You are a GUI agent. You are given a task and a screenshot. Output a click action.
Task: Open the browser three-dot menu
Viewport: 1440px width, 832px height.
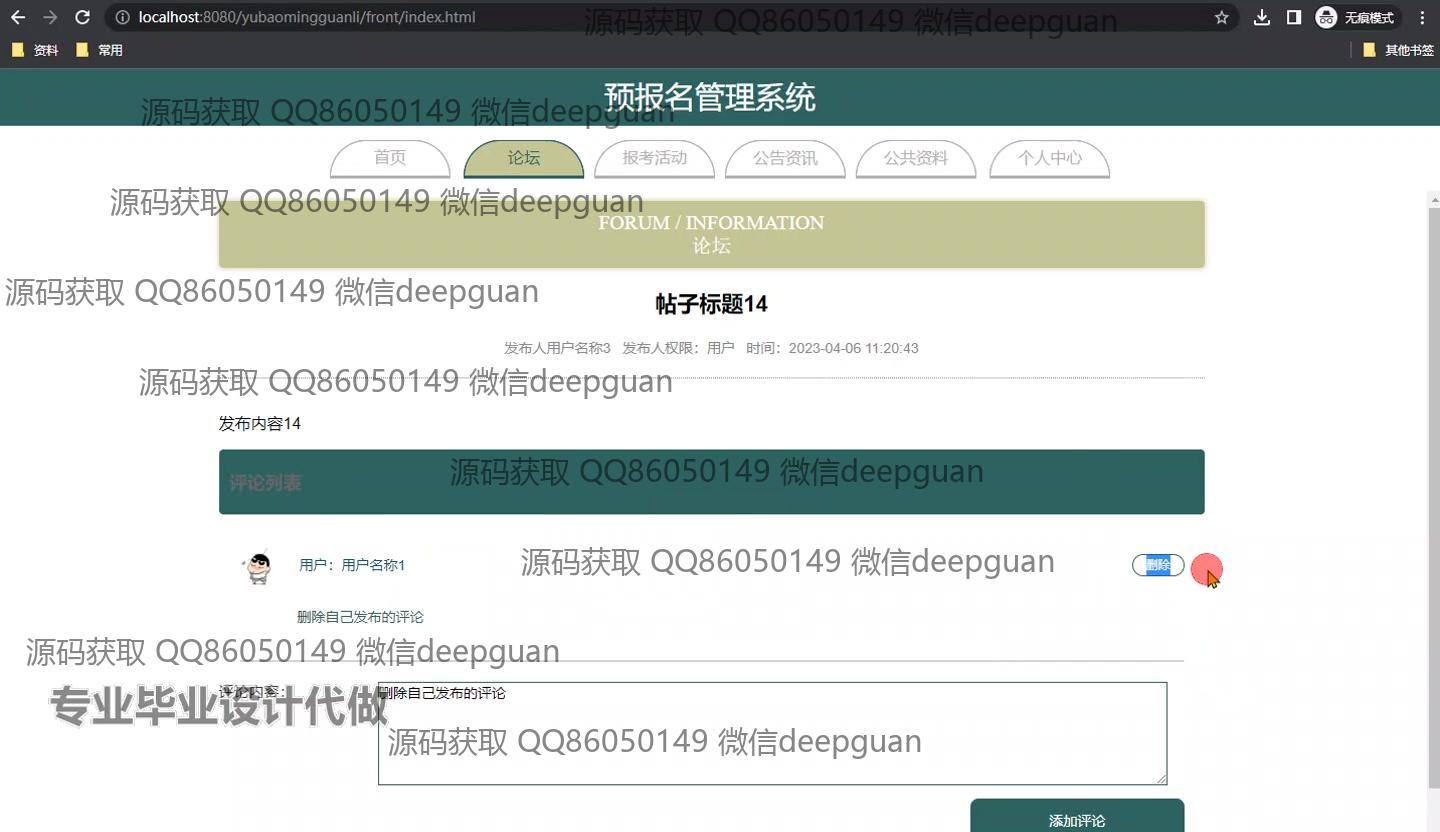point(1422,17)
